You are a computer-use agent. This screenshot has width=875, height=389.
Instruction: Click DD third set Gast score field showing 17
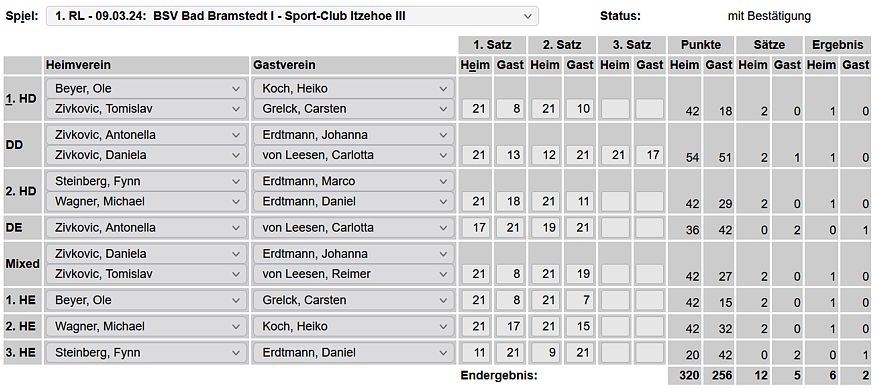[x=650, y=155]
